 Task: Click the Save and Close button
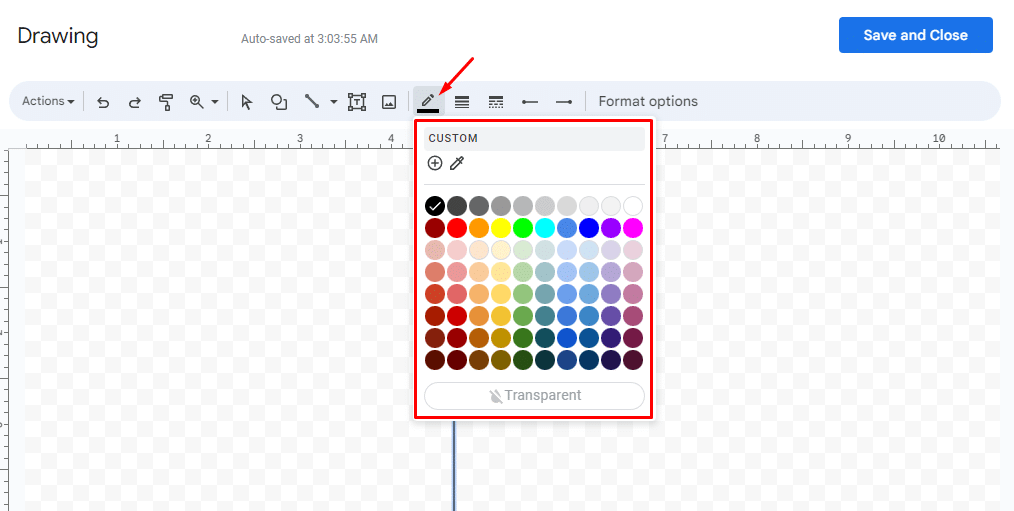click(915, 35)
